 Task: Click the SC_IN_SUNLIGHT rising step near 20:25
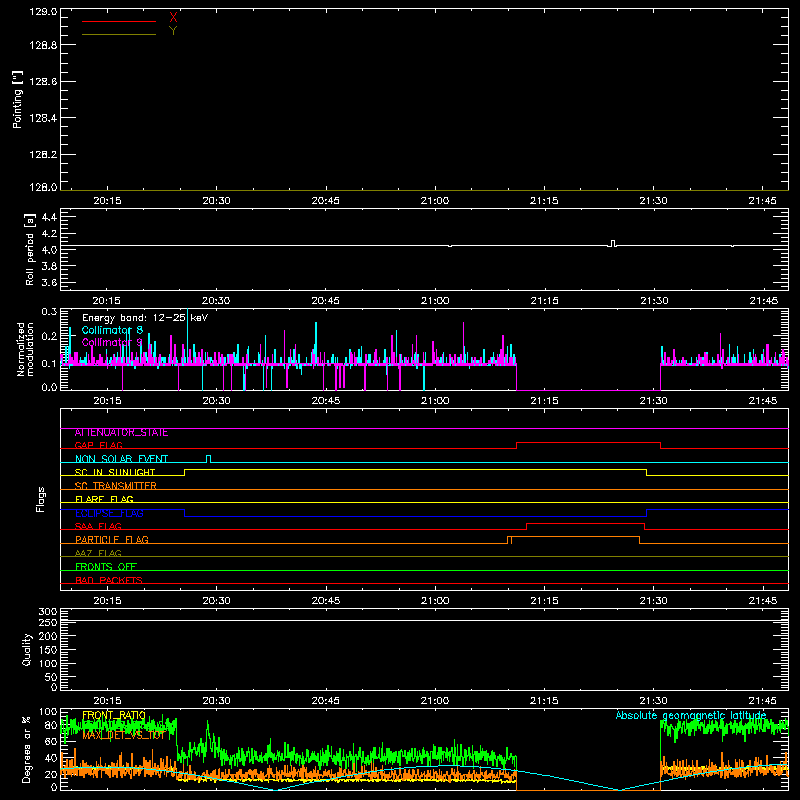click(x=185, y=472)
